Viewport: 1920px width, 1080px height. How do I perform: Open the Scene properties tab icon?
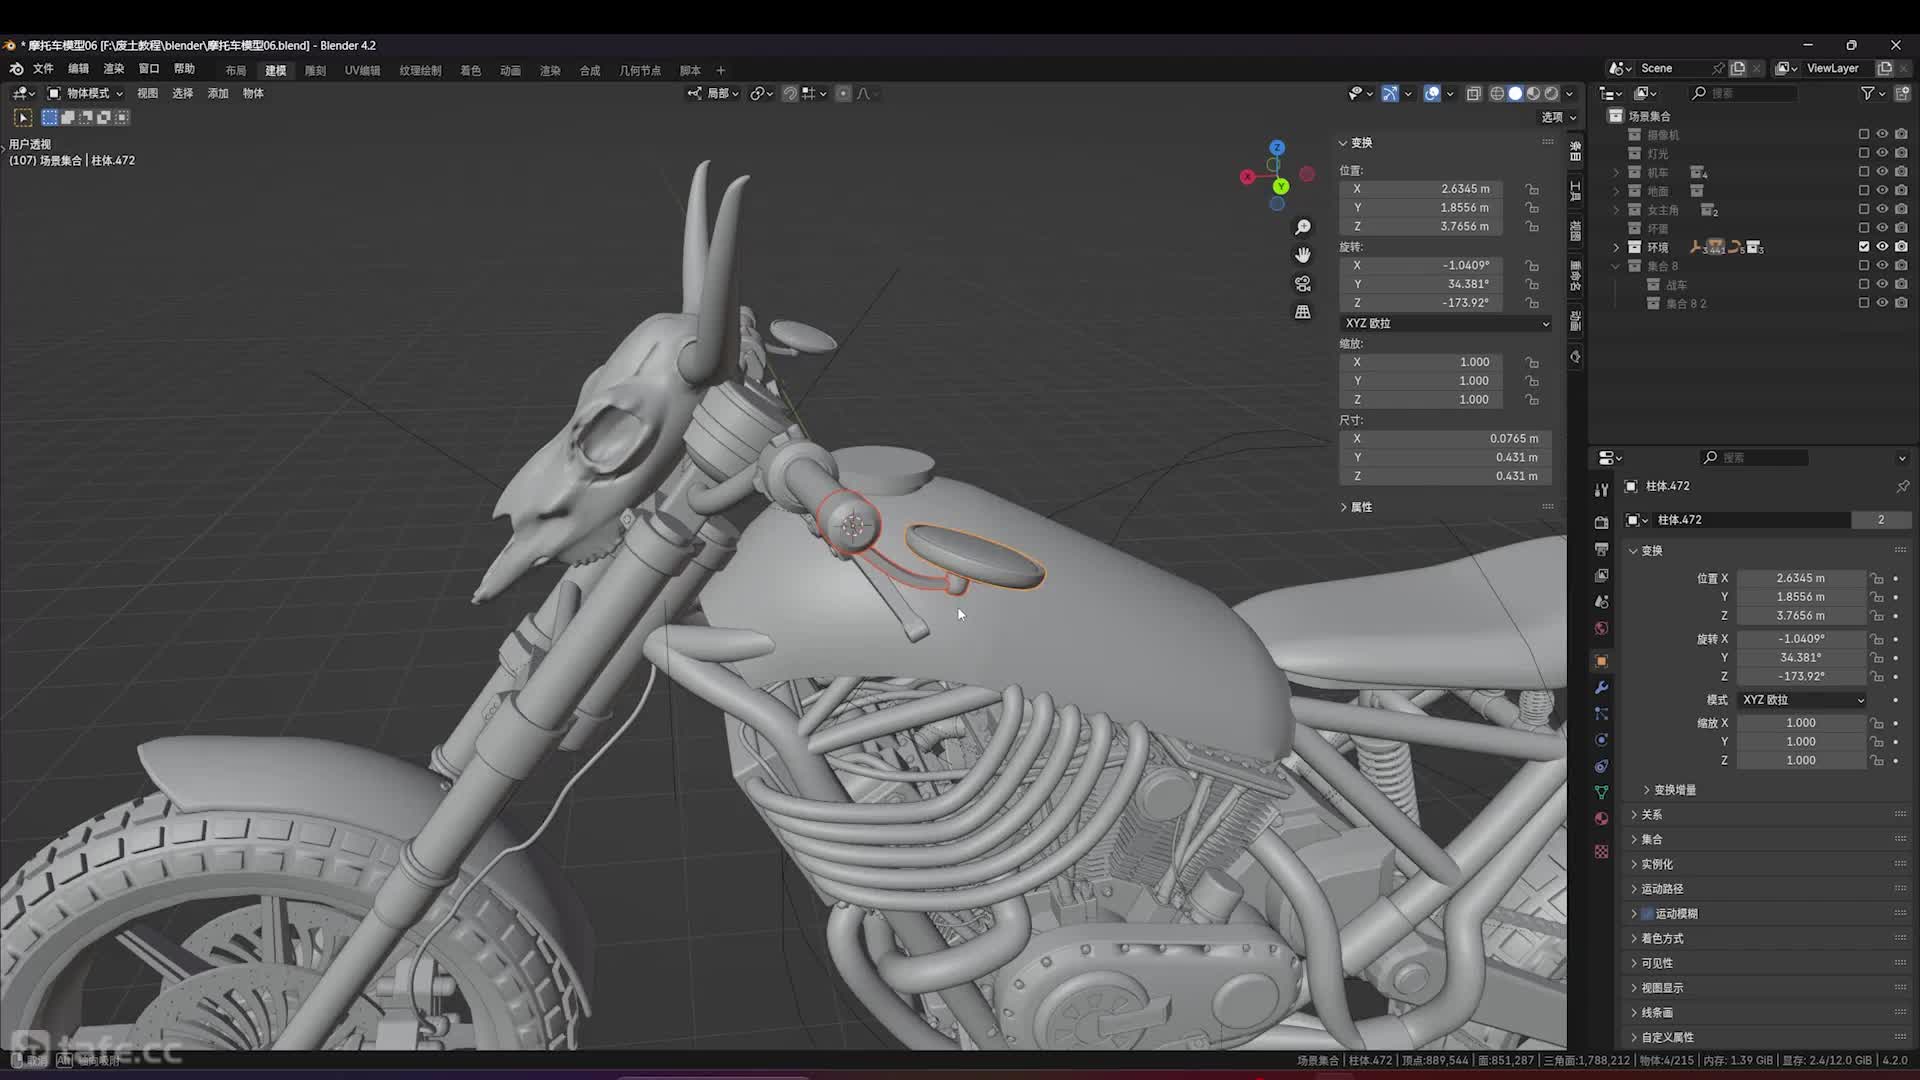1601,601
